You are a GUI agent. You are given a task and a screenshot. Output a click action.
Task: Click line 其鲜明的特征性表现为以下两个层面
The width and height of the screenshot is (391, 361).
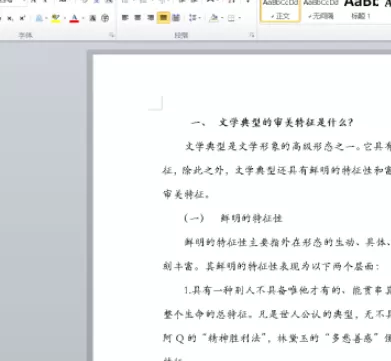pos(292,266)
